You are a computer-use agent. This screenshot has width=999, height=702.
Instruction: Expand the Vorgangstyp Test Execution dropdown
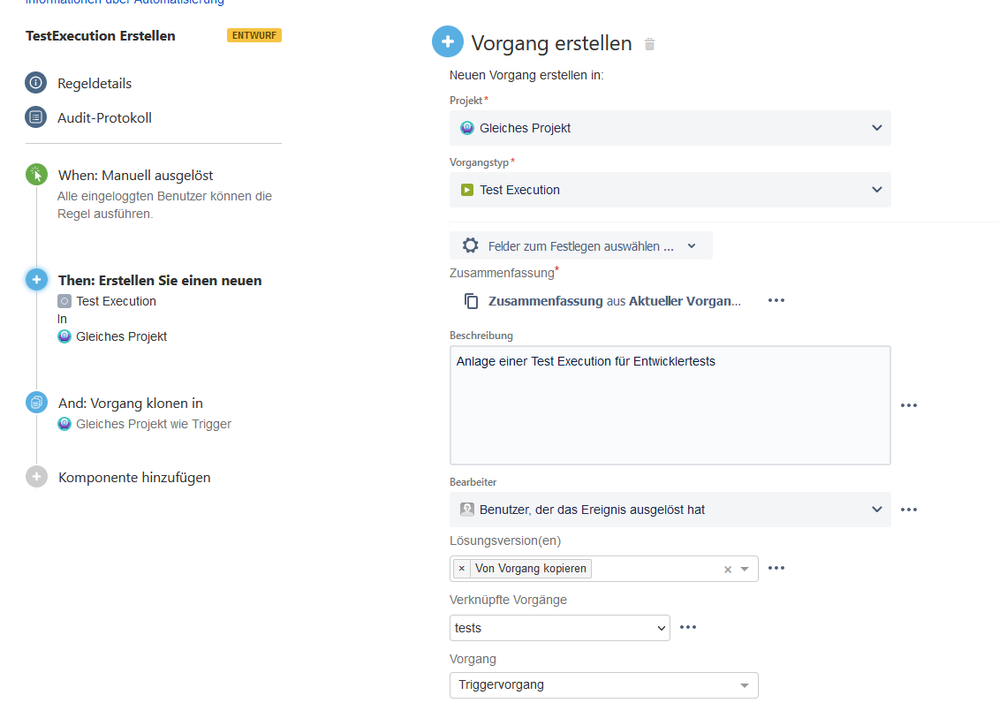670,190
